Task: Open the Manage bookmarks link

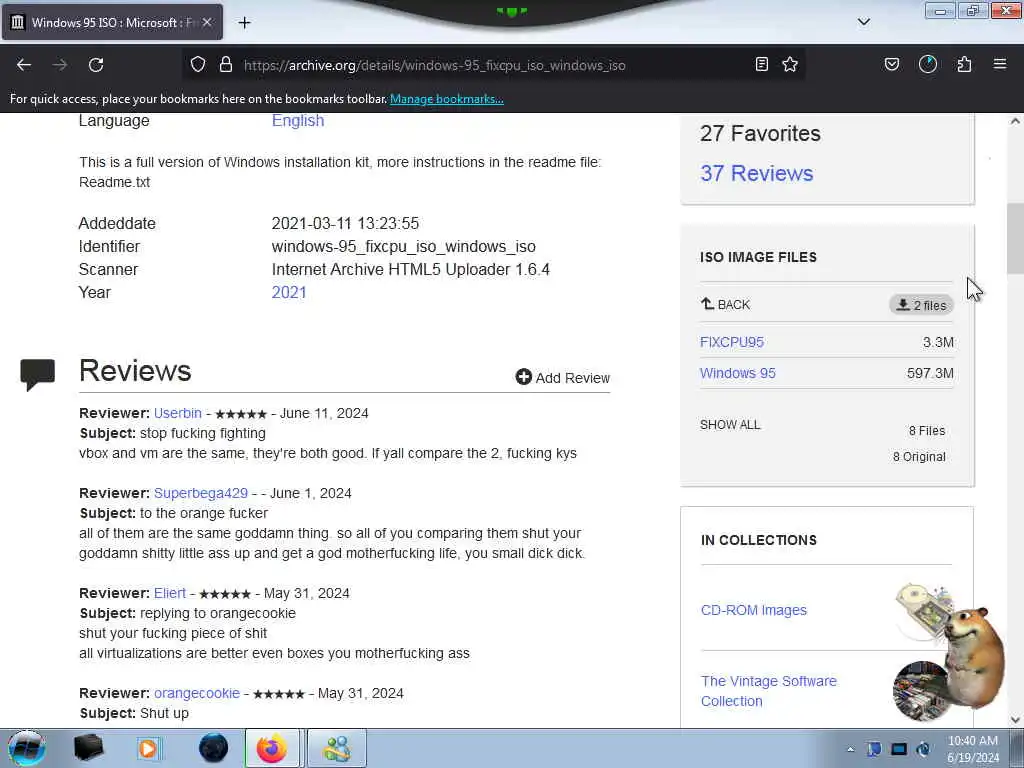Action: tap(447, 99)
